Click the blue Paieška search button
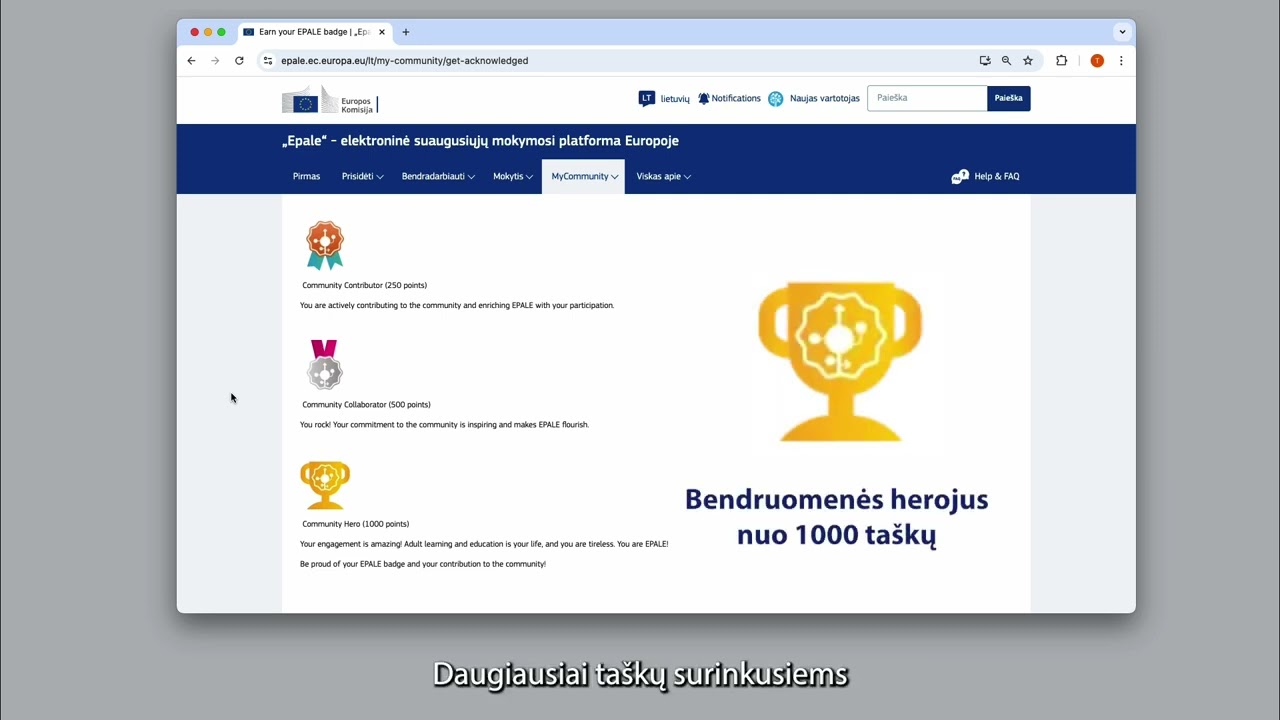1280x720 pixels. pyautogui.click(x=1008, y=98)
